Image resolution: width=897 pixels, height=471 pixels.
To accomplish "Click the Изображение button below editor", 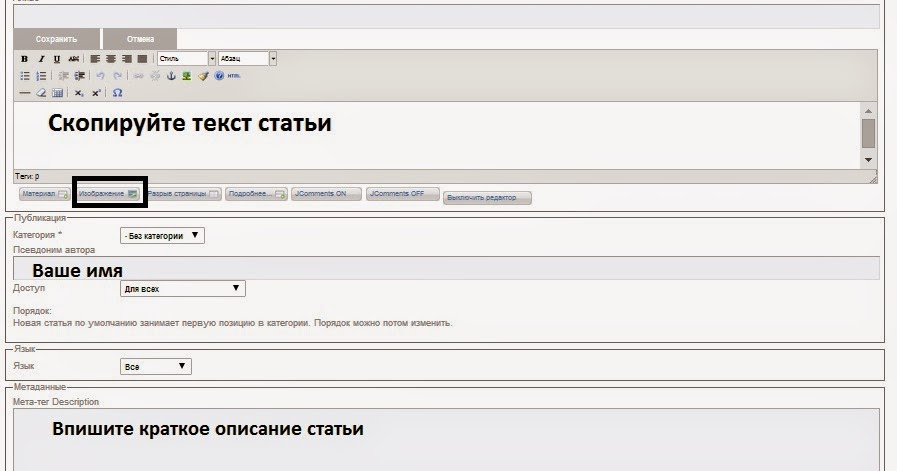I will coord(108,194).
